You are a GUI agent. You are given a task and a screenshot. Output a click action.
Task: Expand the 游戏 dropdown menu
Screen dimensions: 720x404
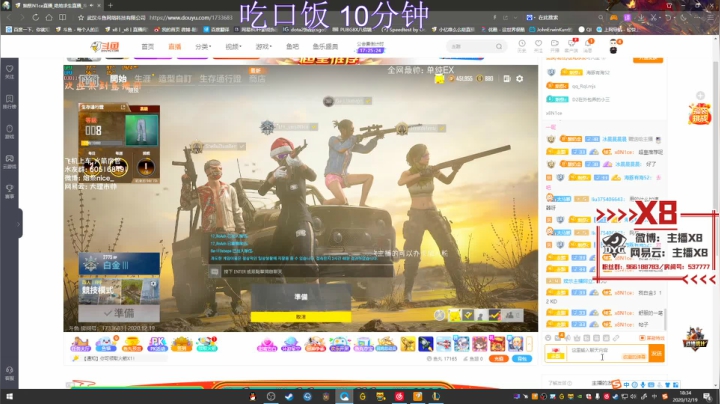pos(264,46)
